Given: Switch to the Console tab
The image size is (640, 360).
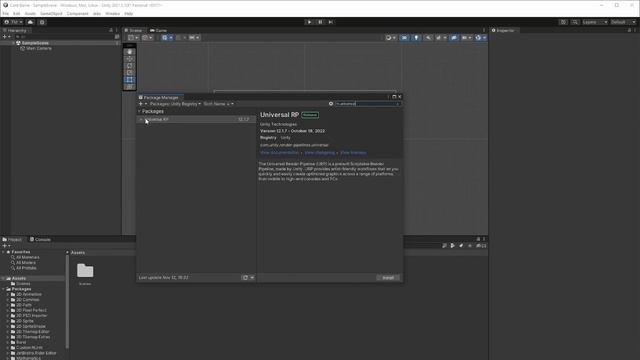Looking at the screenshot, I should [40, 240].
